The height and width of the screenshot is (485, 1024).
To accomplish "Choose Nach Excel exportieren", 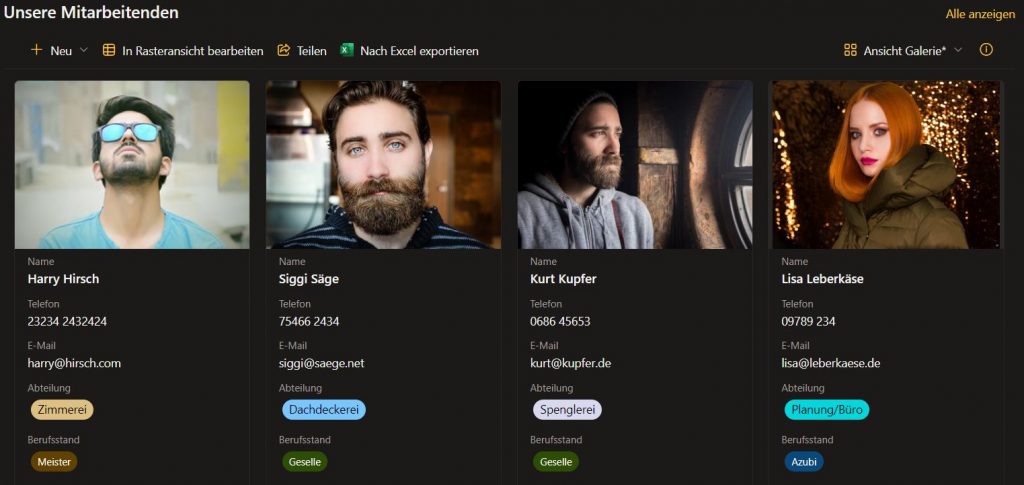I will [x=419, y=50].
